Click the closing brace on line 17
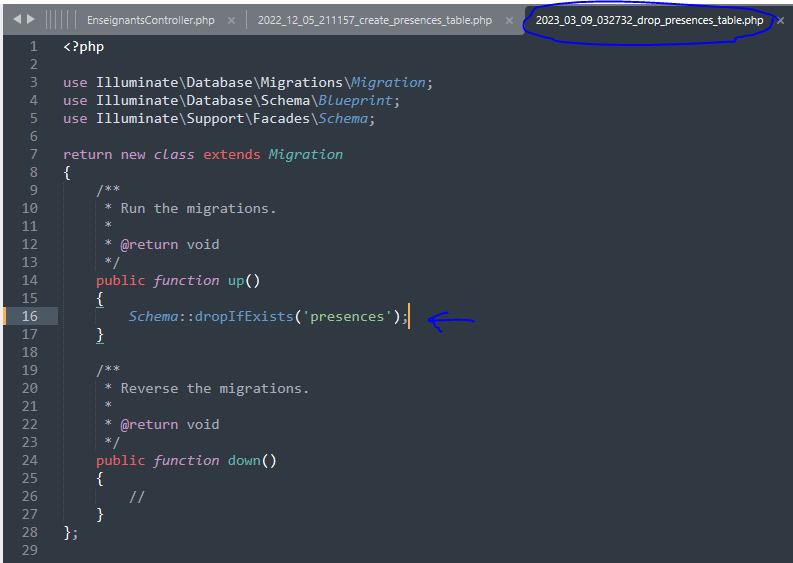 point(100,335)
